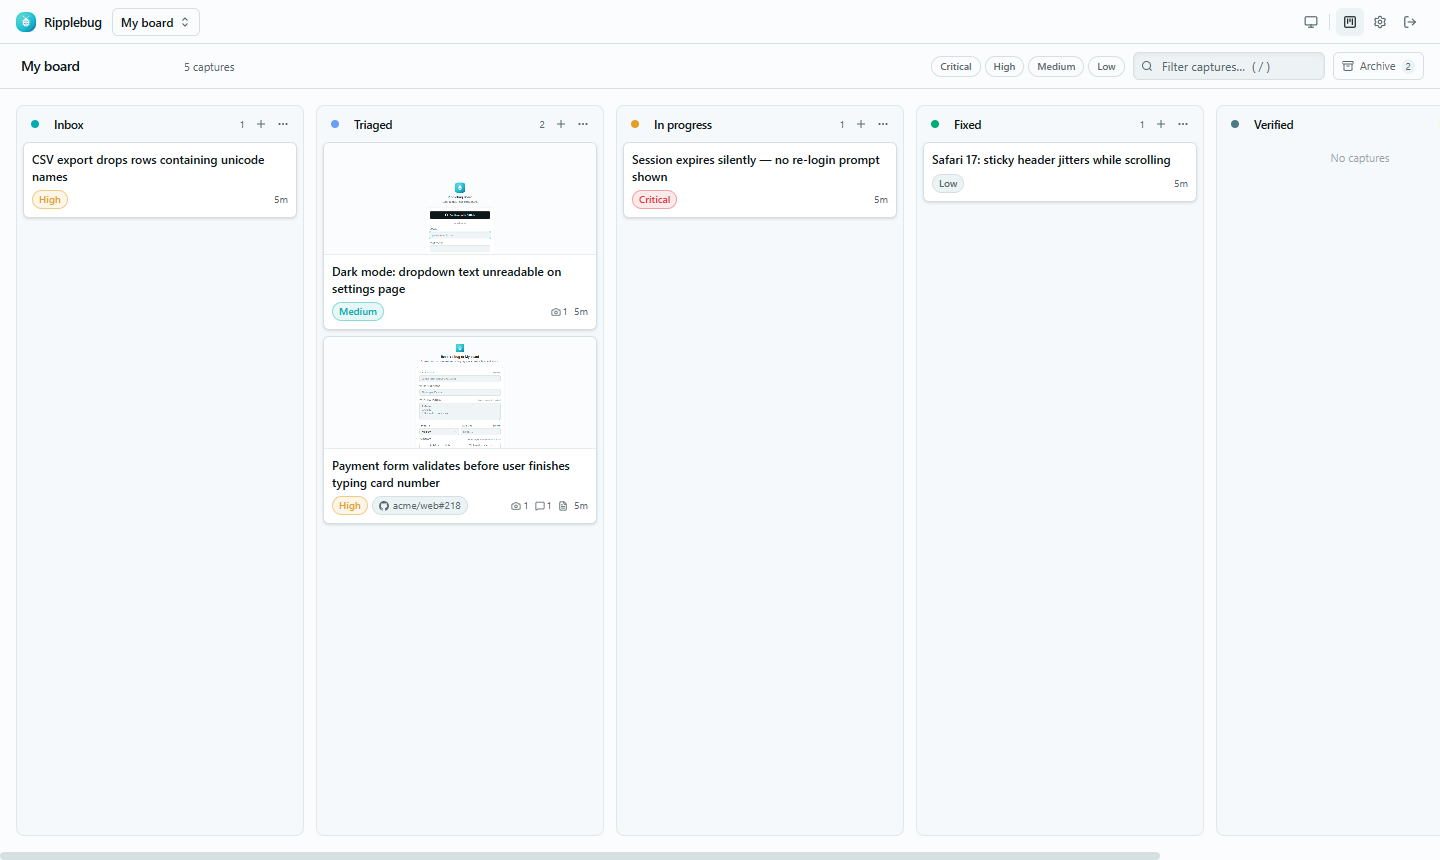
Task: Click the Inbox teal status dot
Action: [x=35, y=124]
